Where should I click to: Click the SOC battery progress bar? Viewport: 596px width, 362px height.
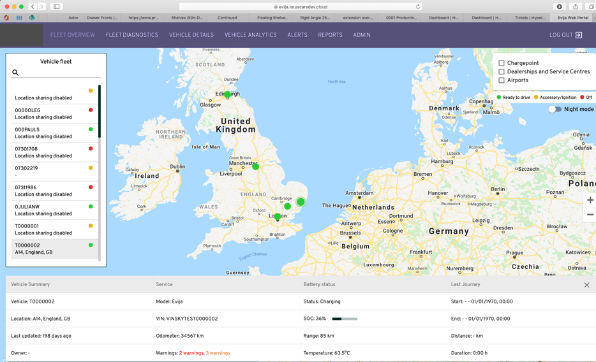pos(344,319)
